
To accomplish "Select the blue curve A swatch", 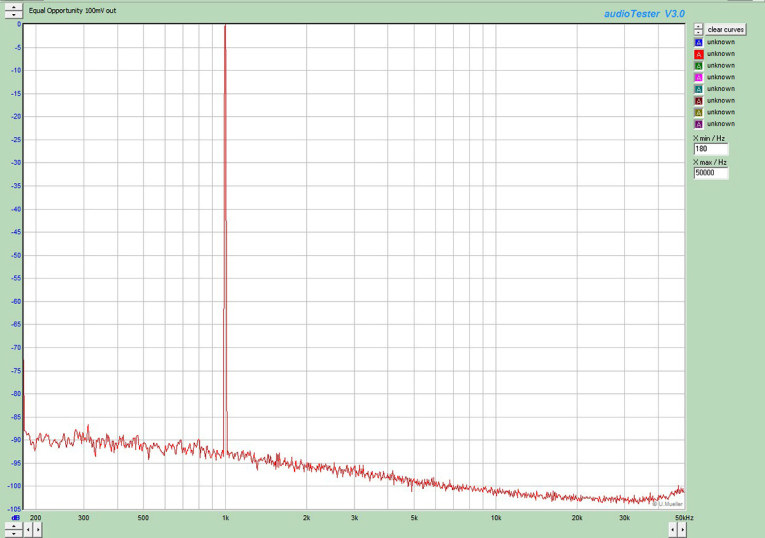I will [698, 42].
